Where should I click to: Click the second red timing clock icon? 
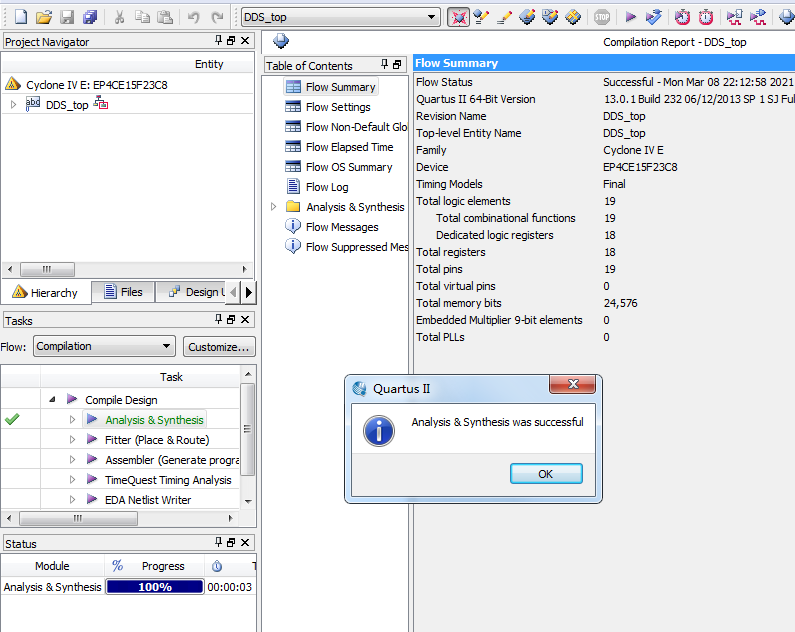click(706, 17)
